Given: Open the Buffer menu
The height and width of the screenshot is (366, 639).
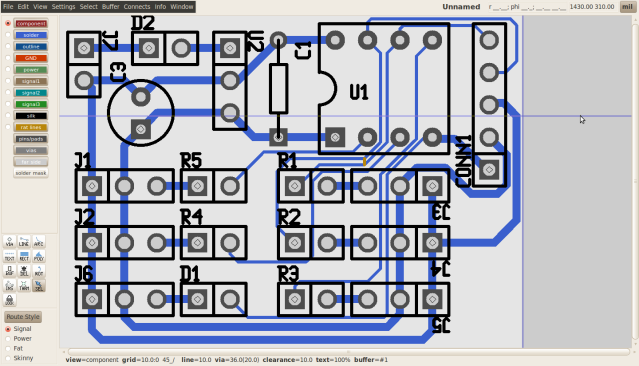Looking at the screenshot, I should point(110,7).
